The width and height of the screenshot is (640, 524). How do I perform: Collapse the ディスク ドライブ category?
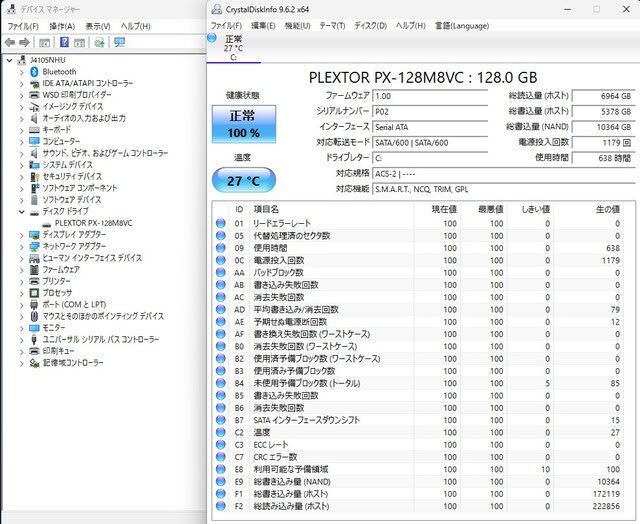22,212
